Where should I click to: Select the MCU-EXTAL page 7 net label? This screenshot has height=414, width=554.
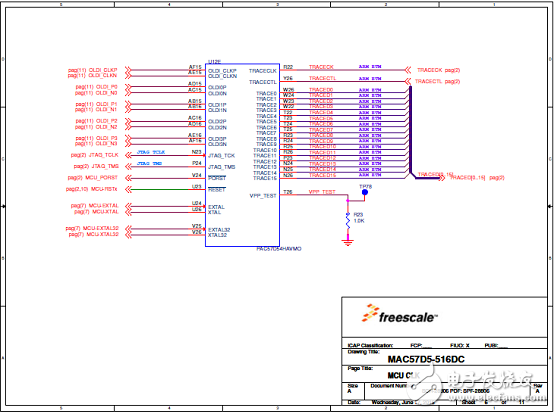(x=95, y=206)
